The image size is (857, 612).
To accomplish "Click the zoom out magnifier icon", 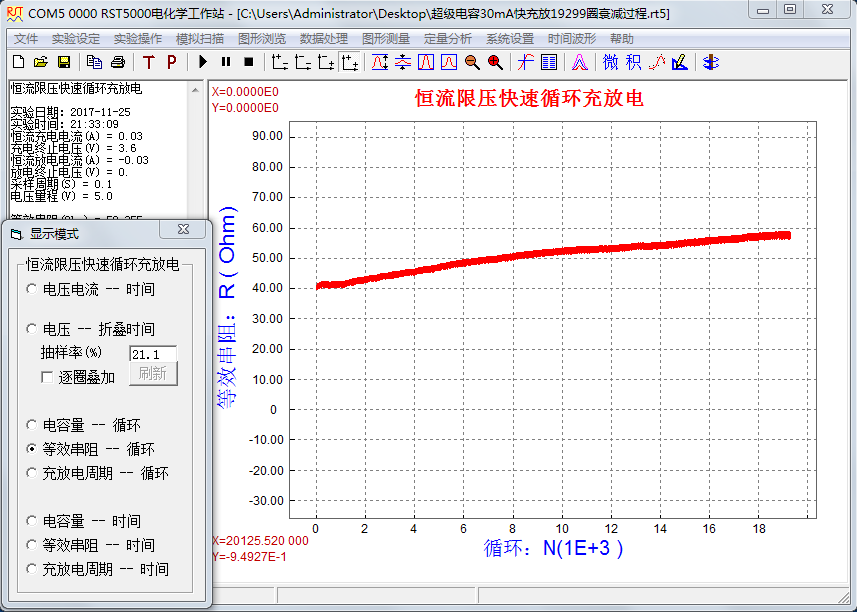I will click(471, 62).
